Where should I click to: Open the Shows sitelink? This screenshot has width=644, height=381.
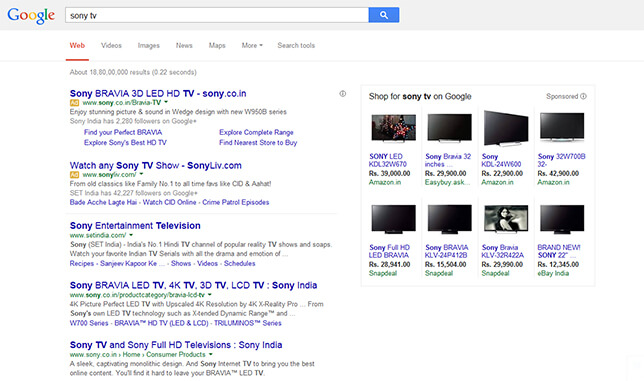point(181,264)
